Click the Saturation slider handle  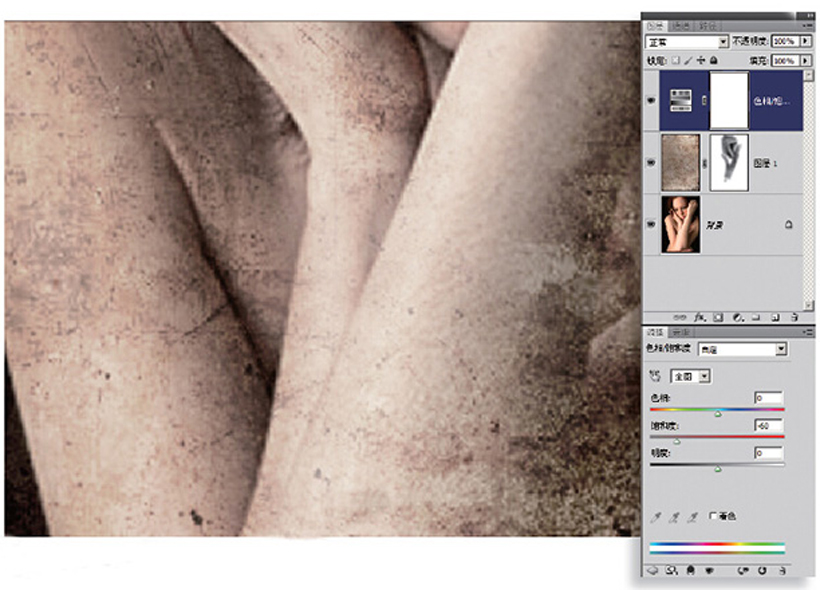(677, 441)
